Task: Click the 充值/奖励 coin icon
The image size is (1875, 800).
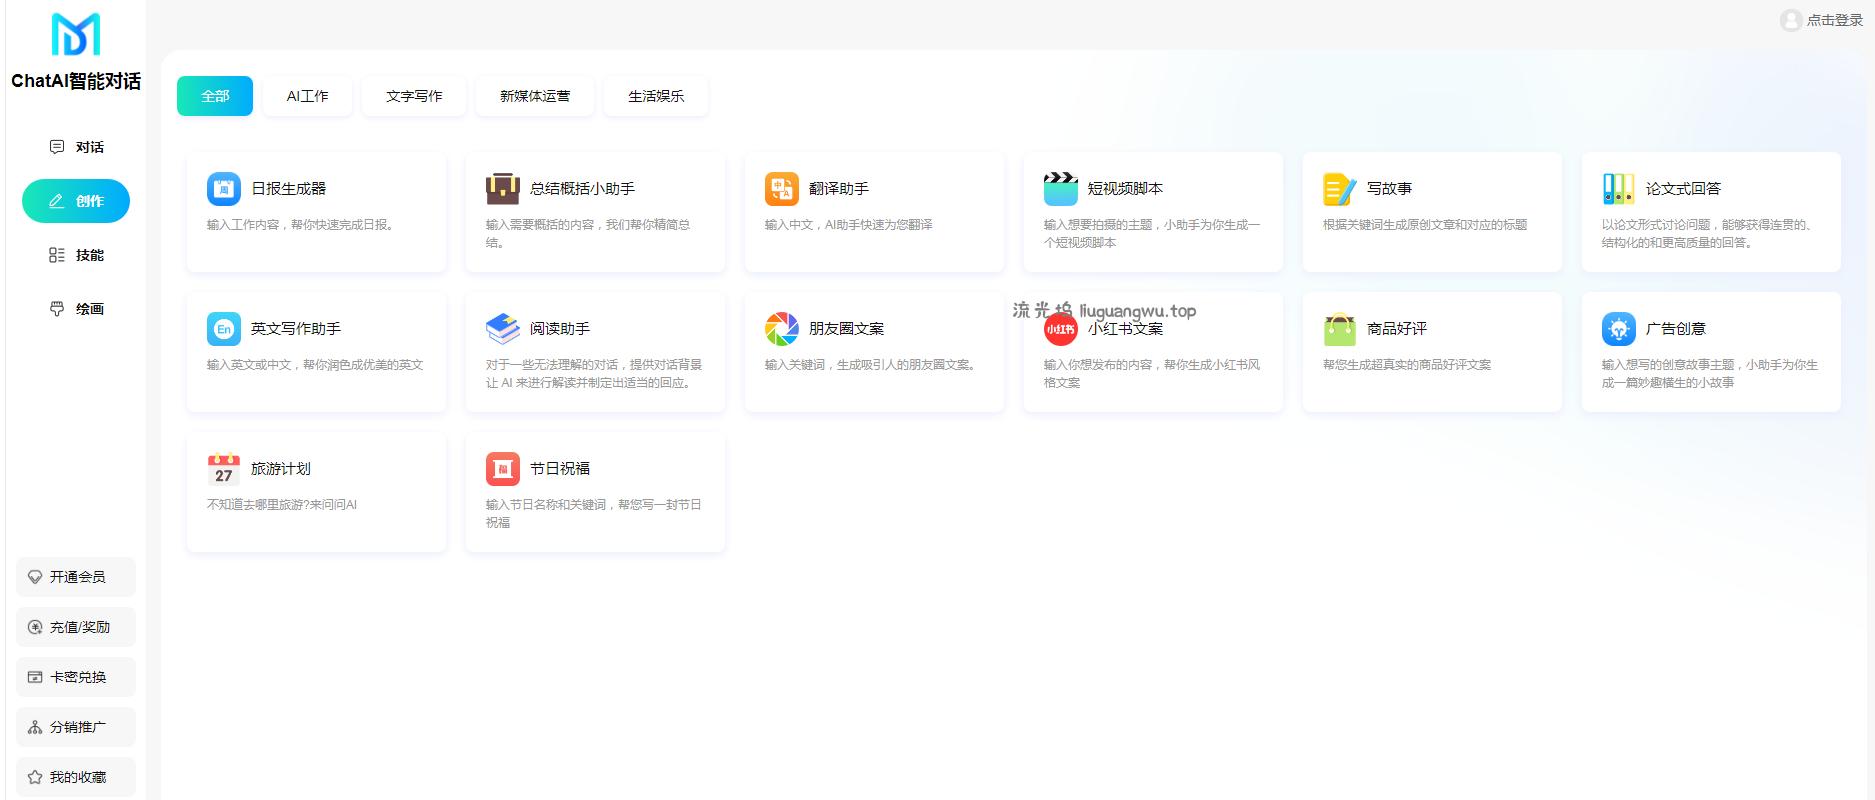Action: click(x=35, y=627)
